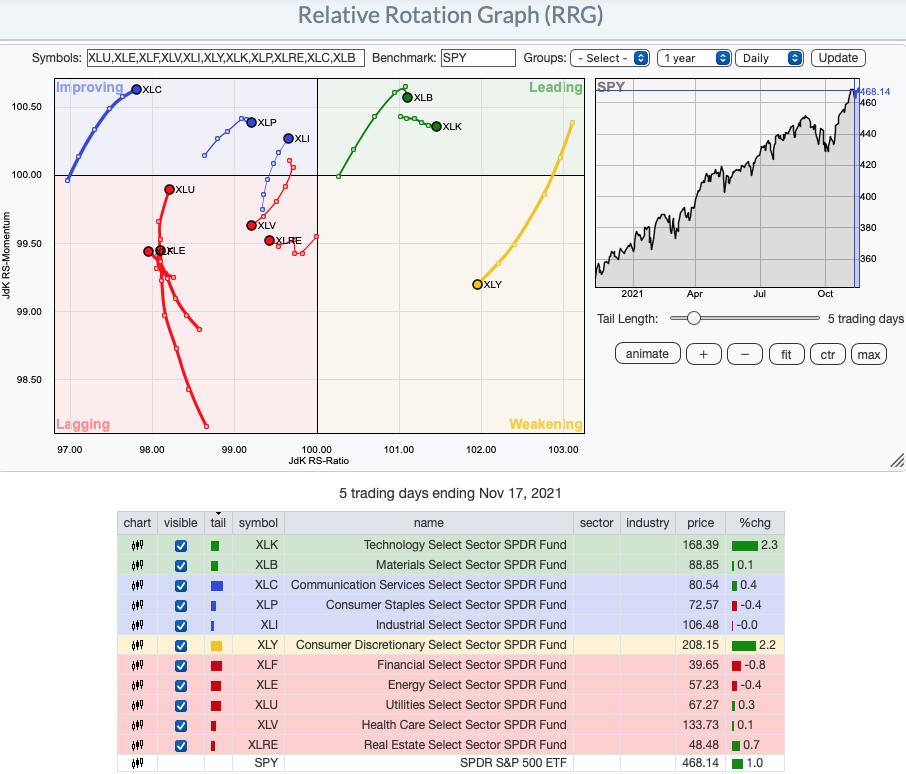Click the Symbols input field
This screenshot has height=774, width=906.
tap(225, 58)
